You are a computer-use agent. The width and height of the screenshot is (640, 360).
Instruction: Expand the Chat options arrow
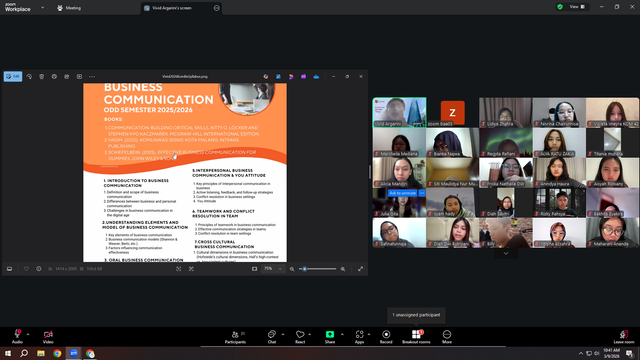283,334
